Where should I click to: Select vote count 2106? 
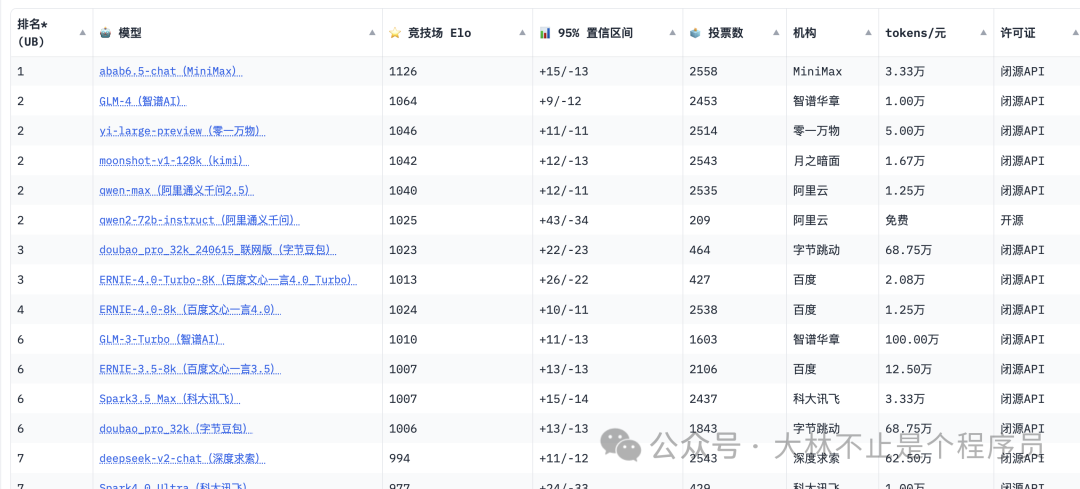703,369
